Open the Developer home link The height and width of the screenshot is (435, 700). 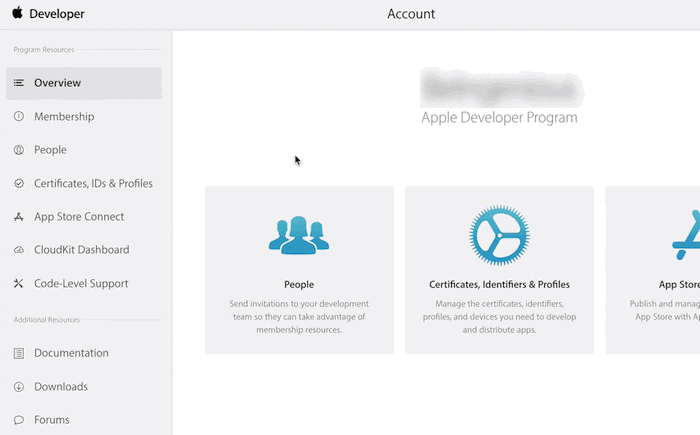point(57,14)
